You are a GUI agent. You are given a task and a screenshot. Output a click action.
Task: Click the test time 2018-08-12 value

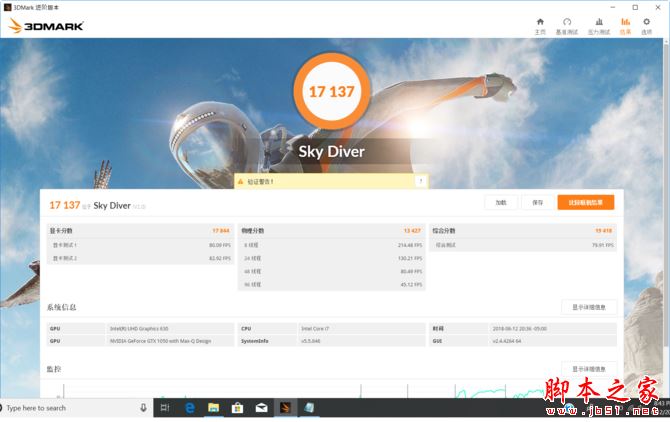520,328
